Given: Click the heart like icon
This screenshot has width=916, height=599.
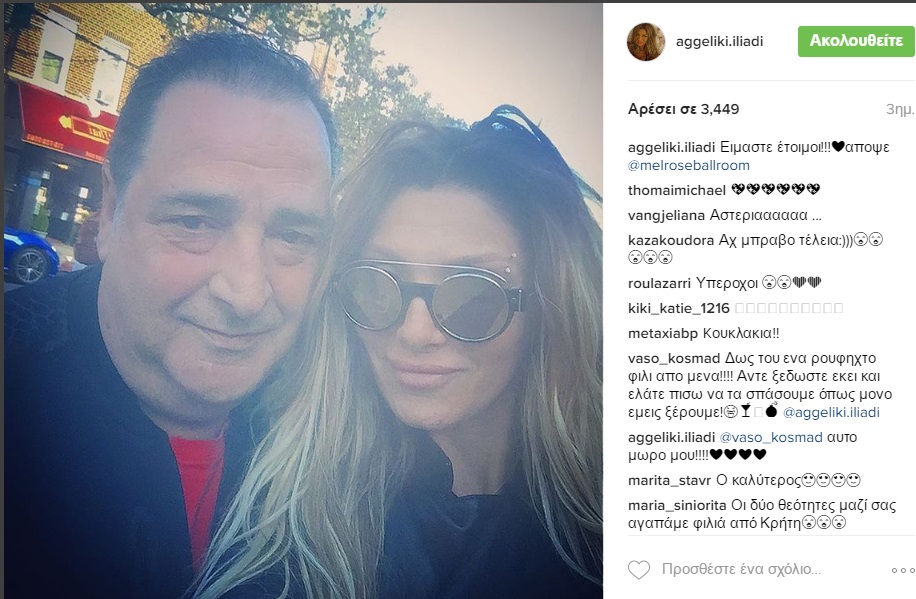Looking at the screenshot, I should [x=639, y=569].
